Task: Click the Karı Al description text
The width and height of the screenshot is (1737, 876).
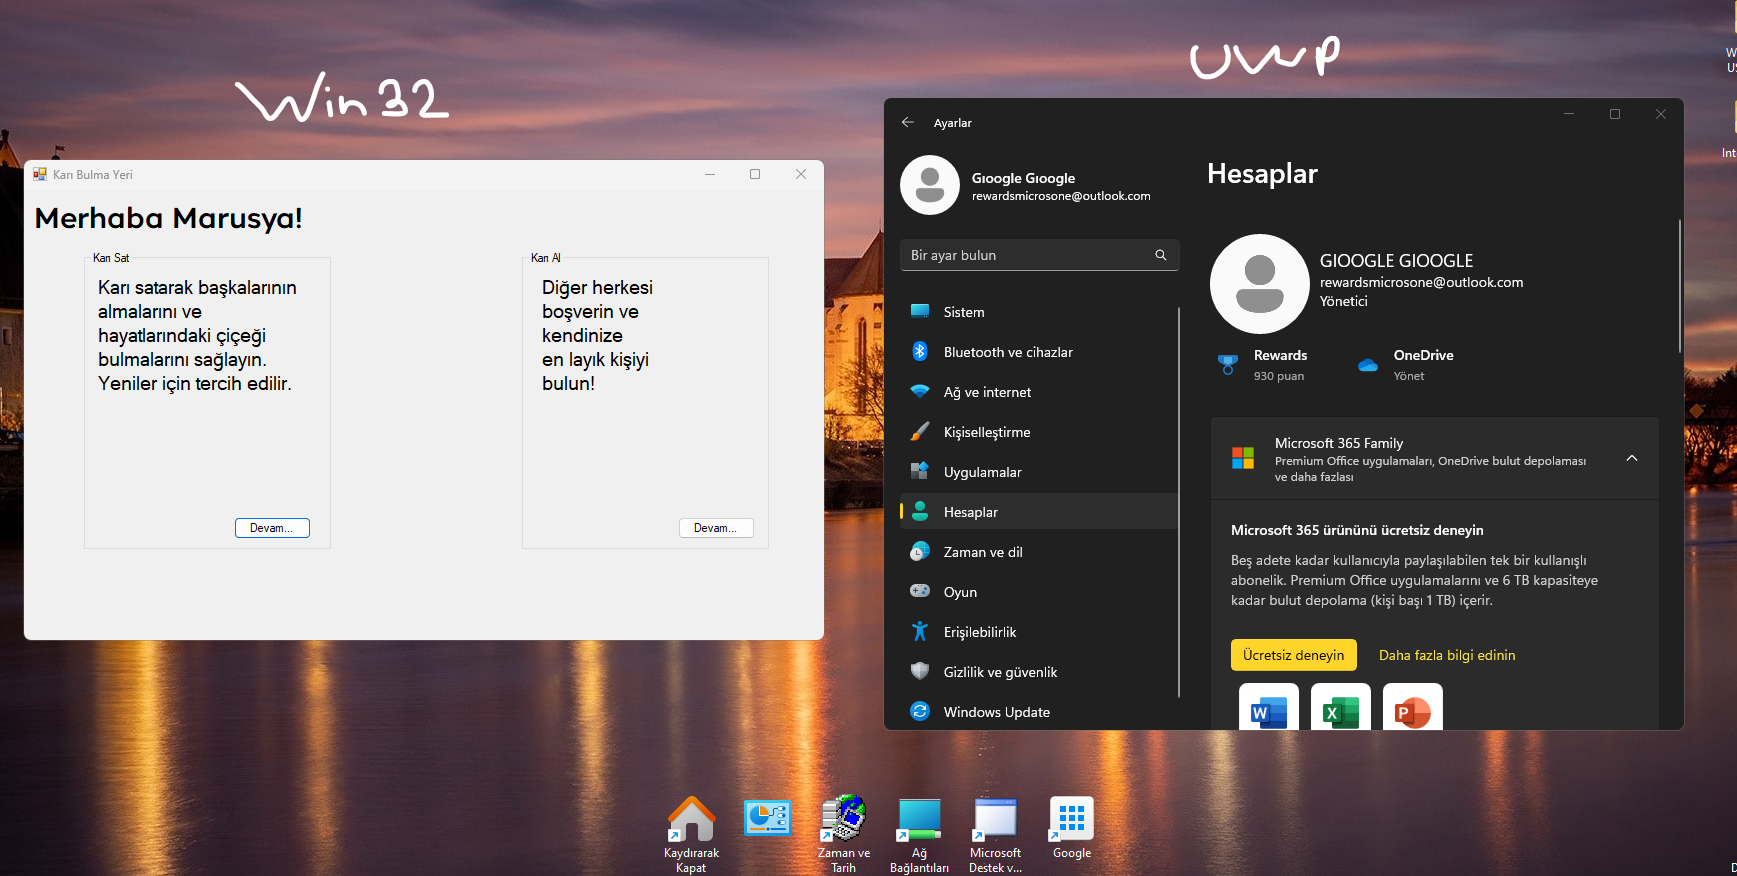Action: (597, 335)
